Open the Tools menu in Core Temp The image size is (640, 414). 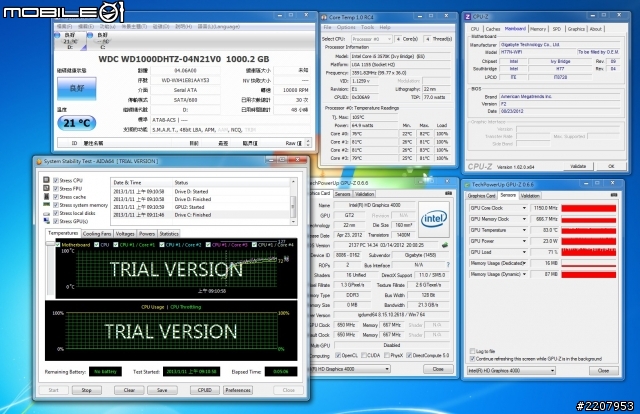367,27
